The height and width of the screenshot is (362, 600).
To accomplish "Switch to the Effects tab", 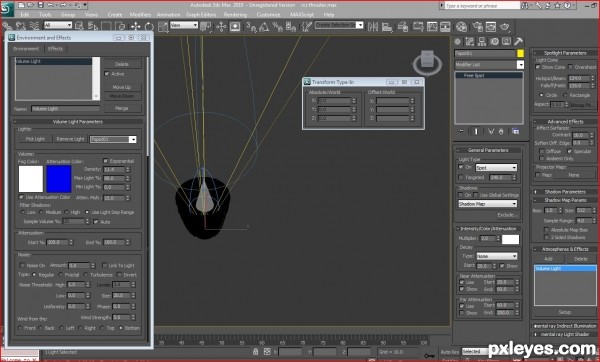I will (55, 49).
